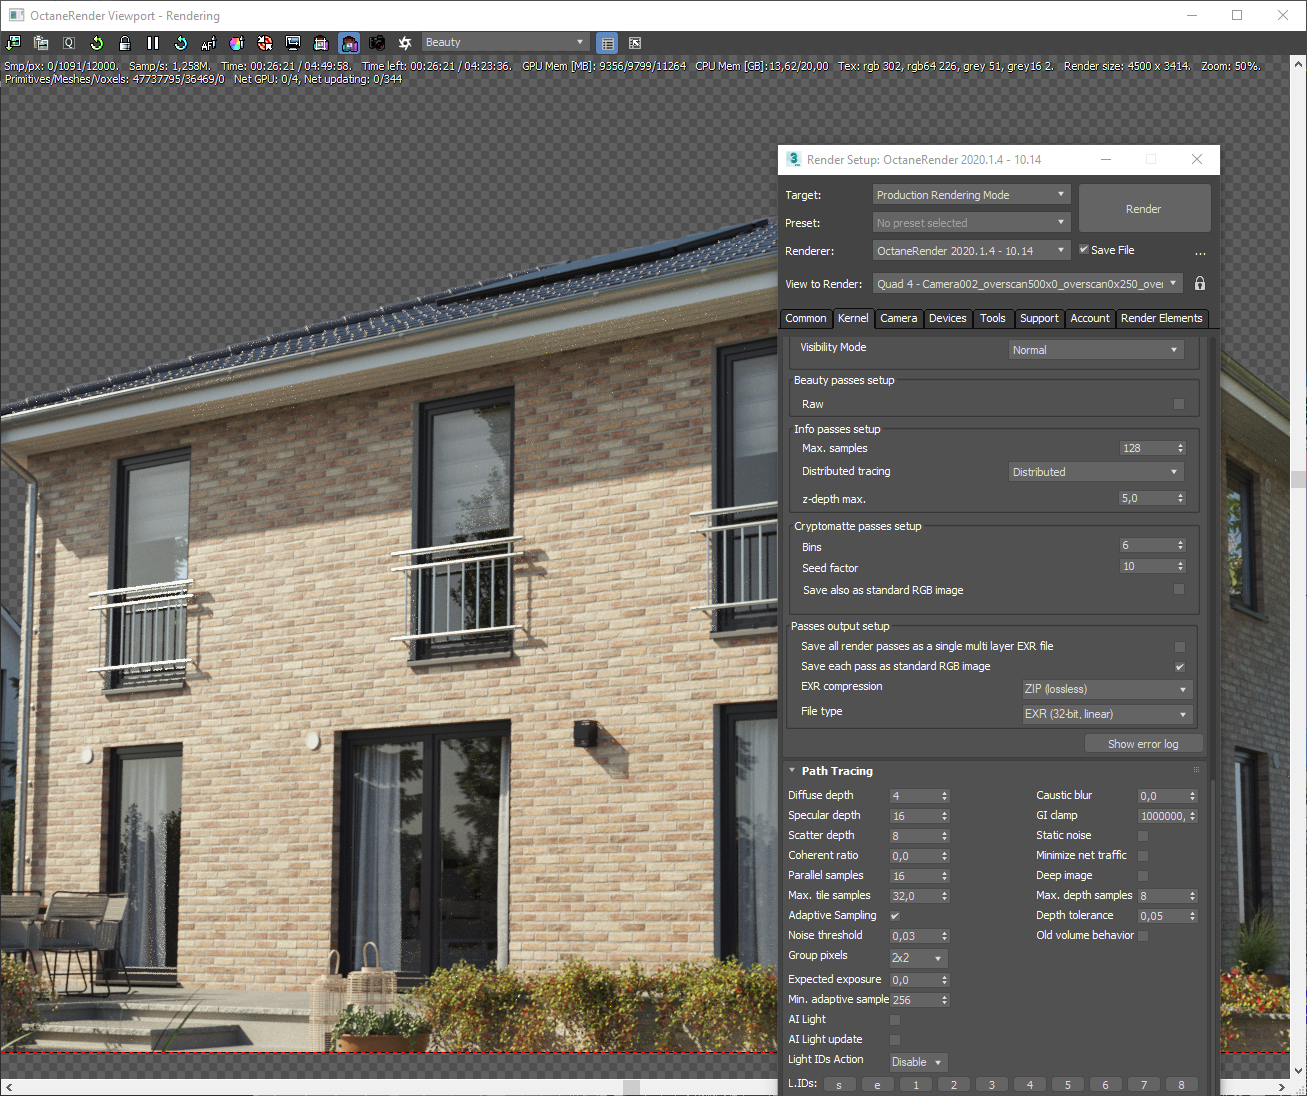Image resolution: width=1307 pixels, height=1096 pixels.
Task: Click the viewport horizontal scrollbar thumb
Action: (x=631, y=1087)
